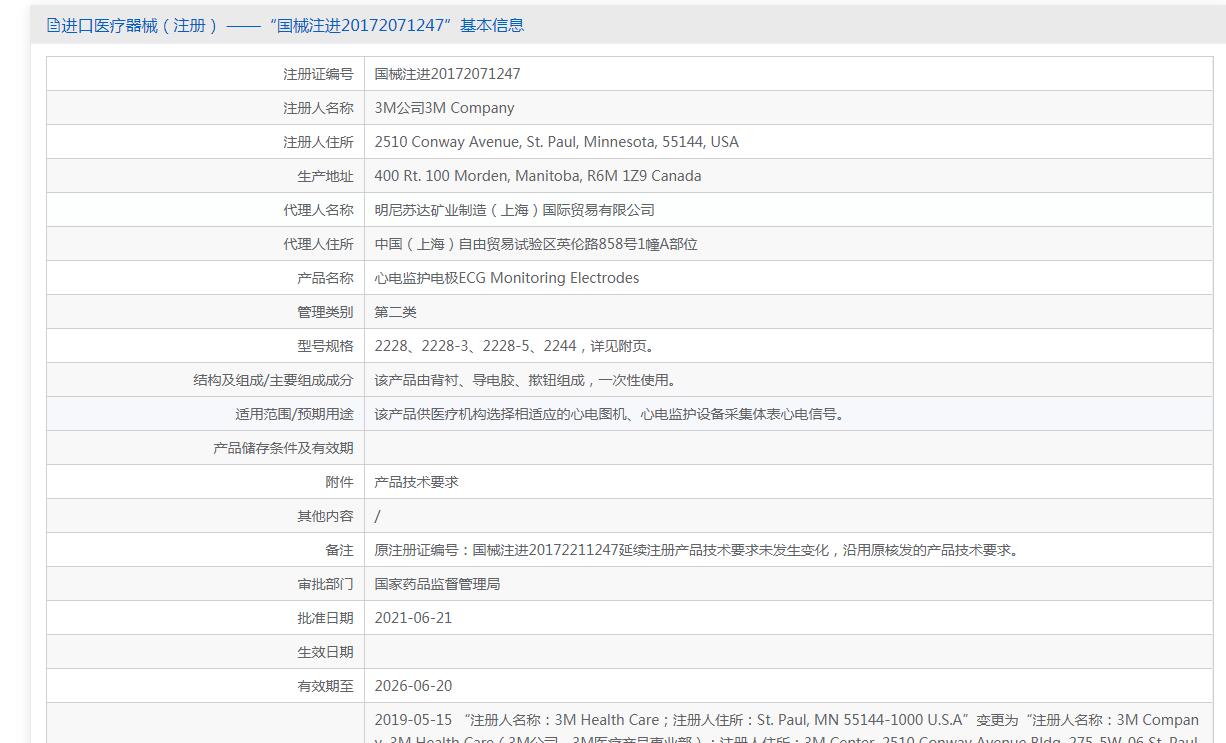Viewport: 1226px width, 743px height.
Task: Click the label '其他内容'
Action: pyautogui.click(x=325, y=516)
